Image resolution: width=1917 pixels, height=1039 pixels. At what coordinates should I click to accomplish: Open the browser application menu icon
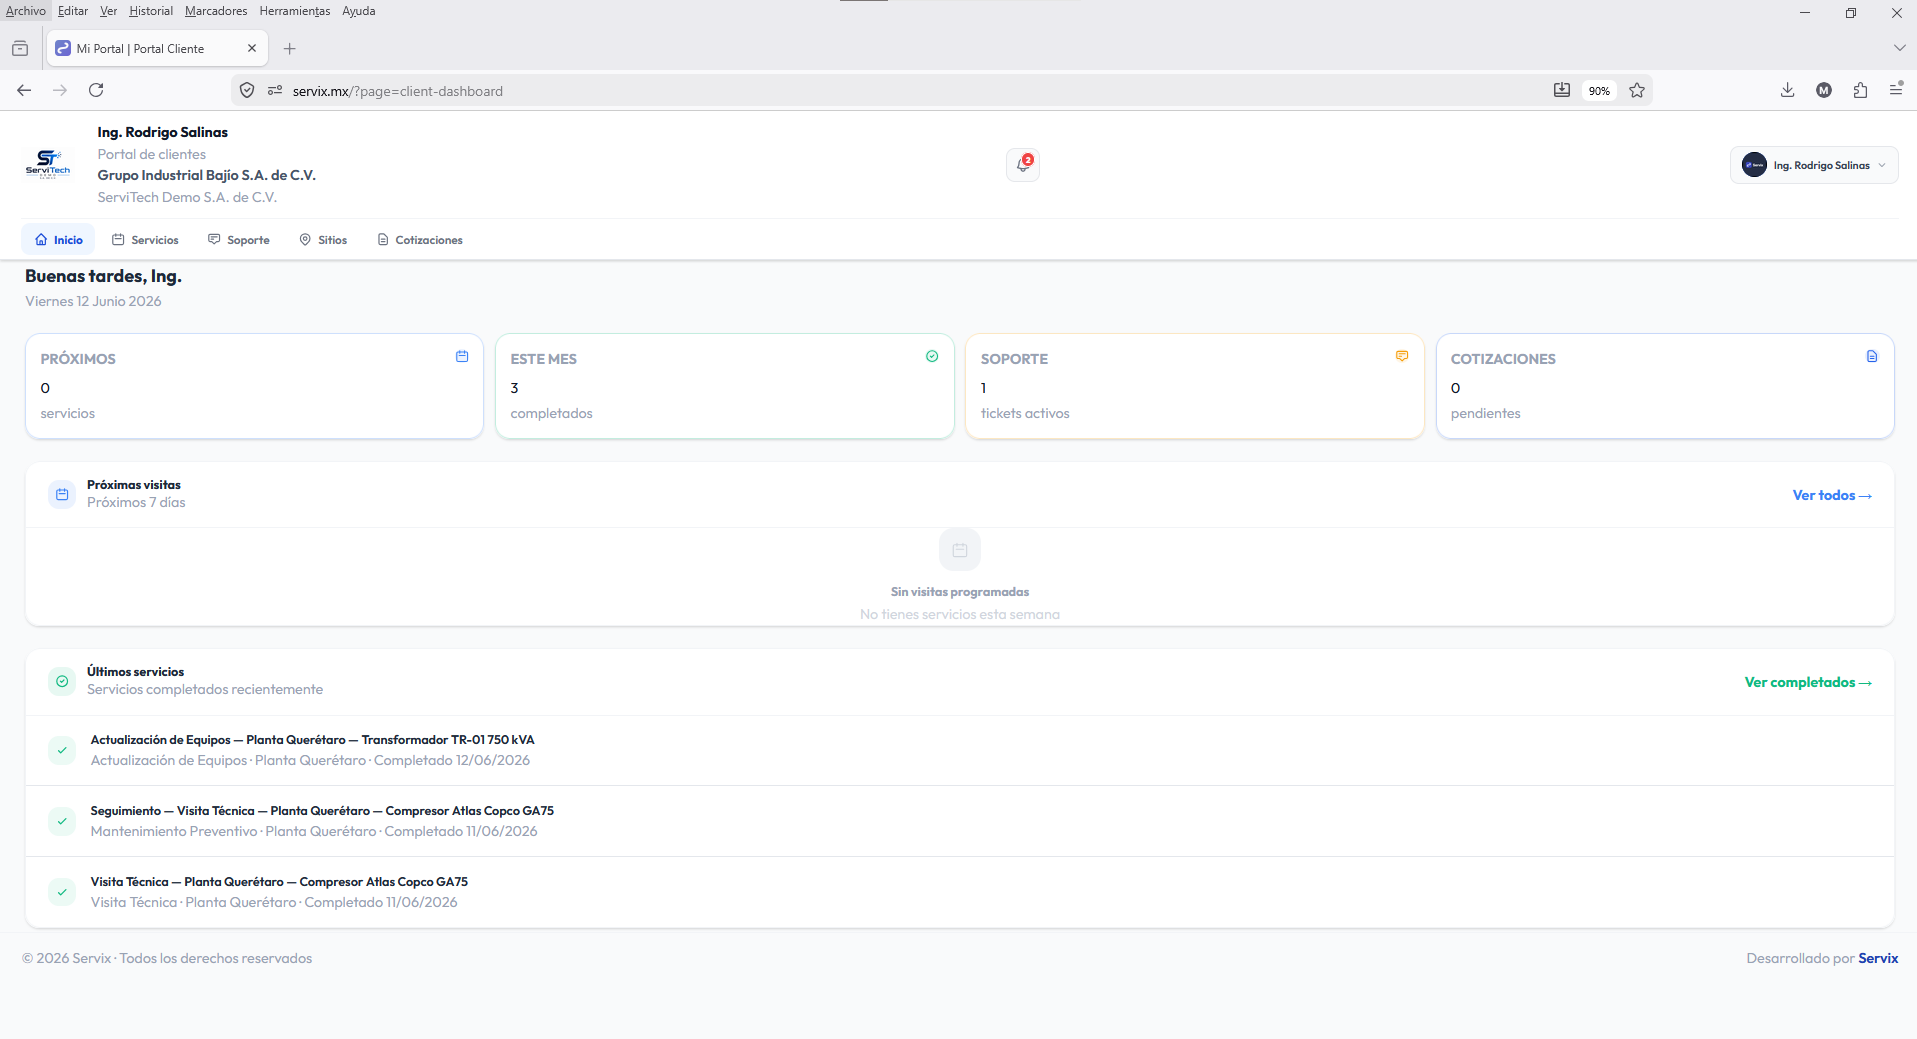click(1896, 90)
